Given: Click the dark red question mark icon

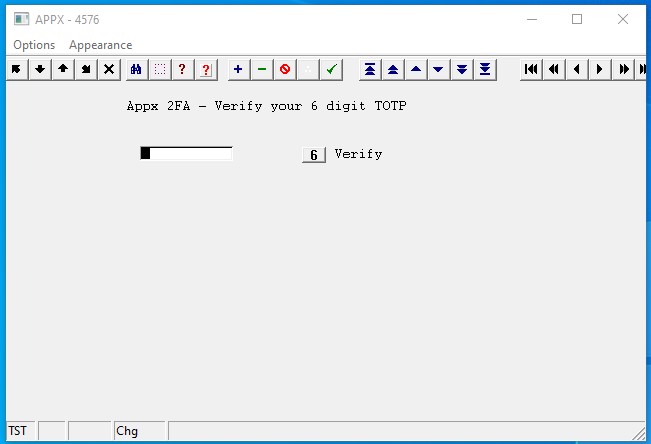Looking at the screenshot, I should 182,69.
